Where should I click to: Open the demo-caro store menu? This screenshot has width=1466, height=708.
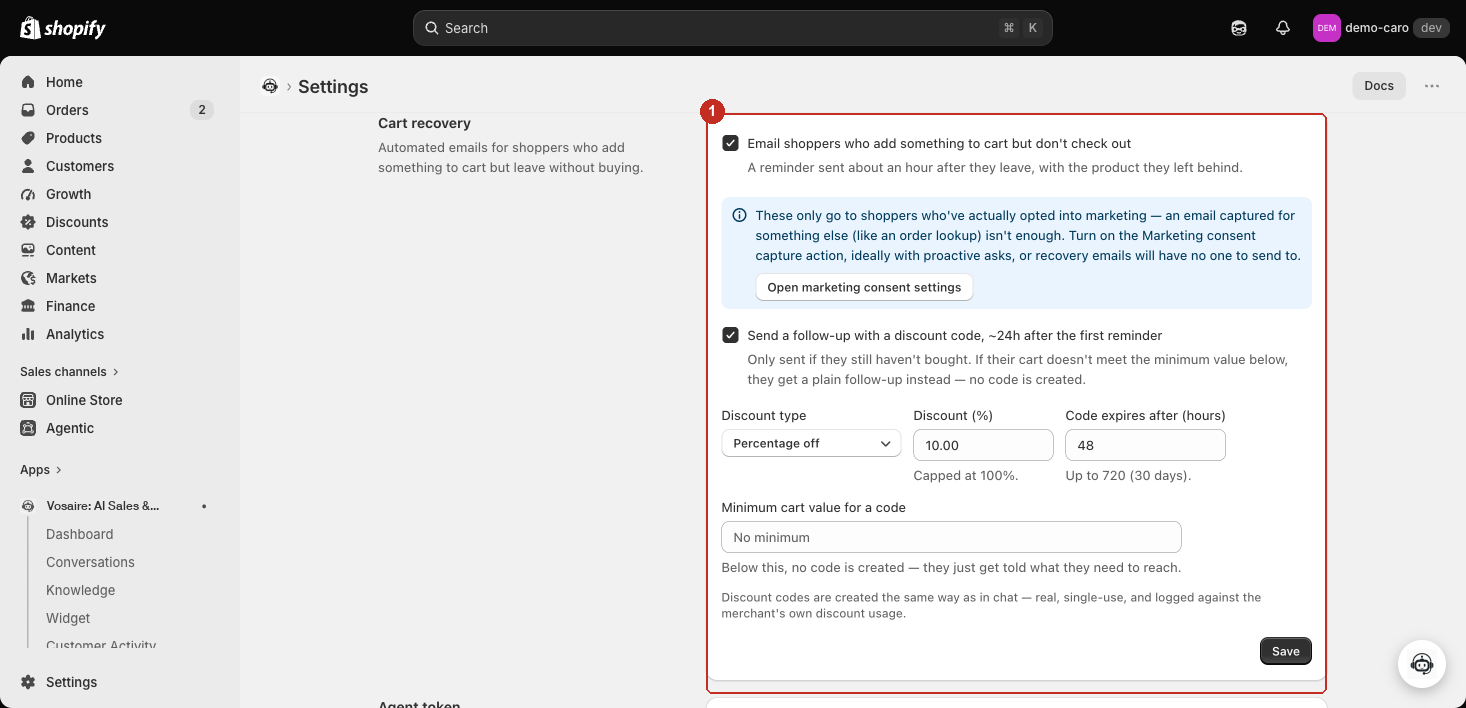click(x=1381, y=28)
